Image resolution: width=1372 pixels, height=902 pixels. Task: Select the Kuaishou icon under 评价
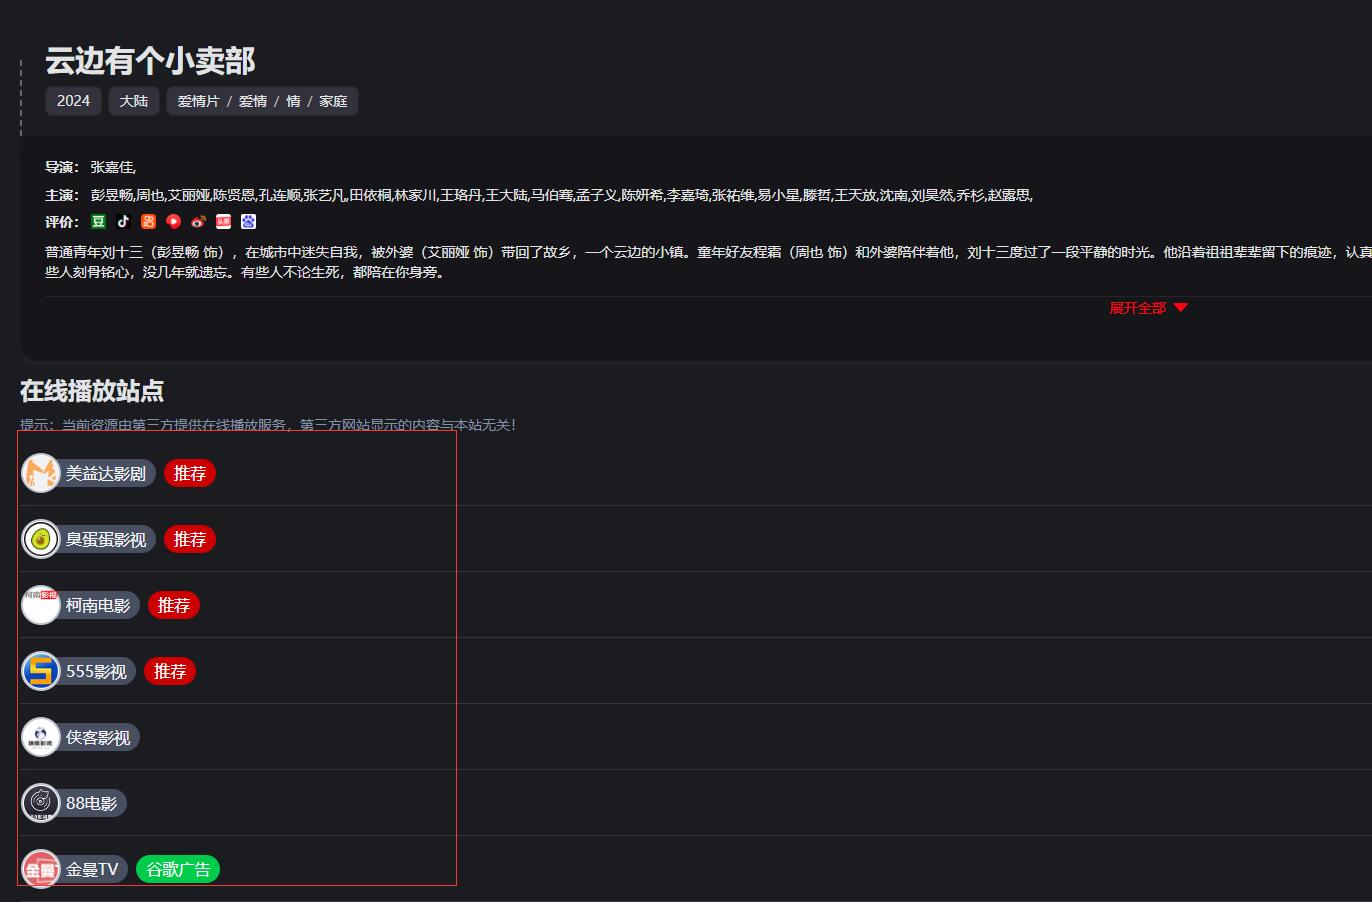click(x=148, y=221)
